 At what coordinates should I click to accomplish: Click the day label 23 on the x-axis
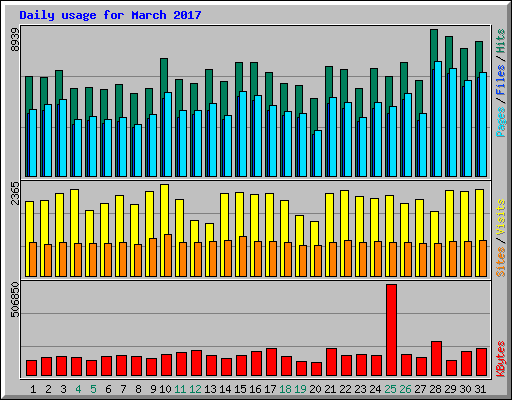360,389
